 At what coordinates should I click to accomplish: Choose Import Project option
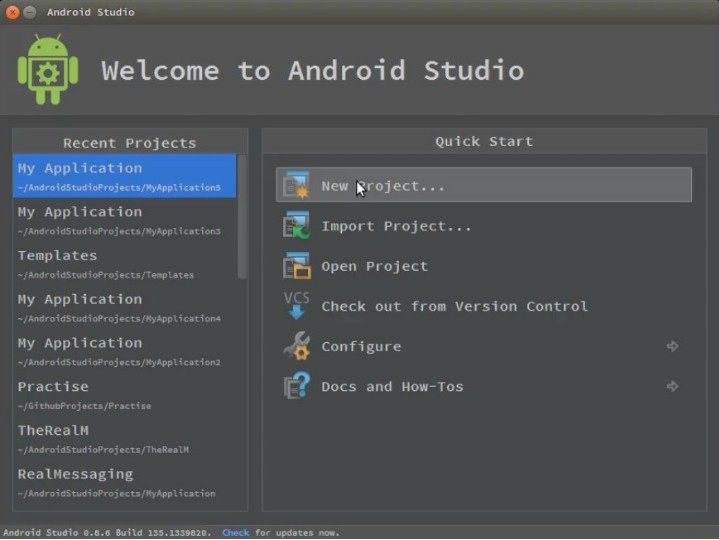click(396, 226)
